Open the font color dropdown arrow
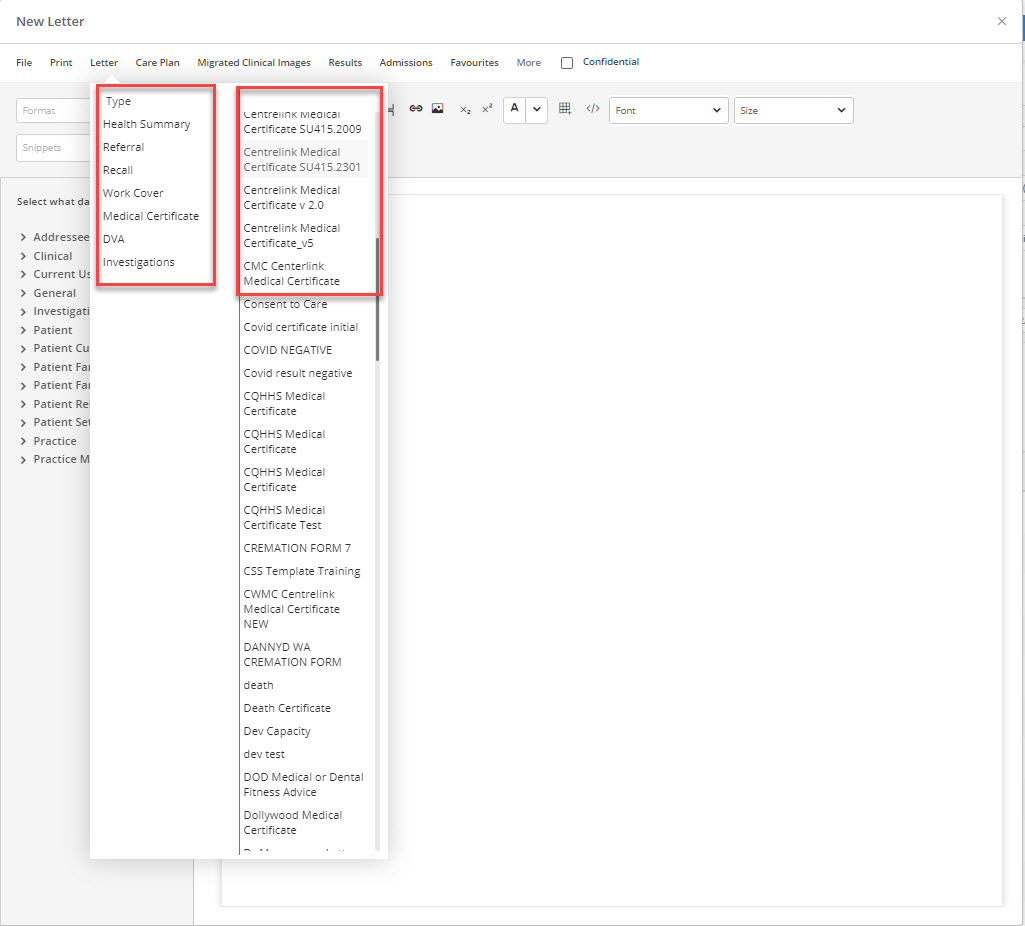The width and height of the screenshot is (1025, 926). click(537, 109)
